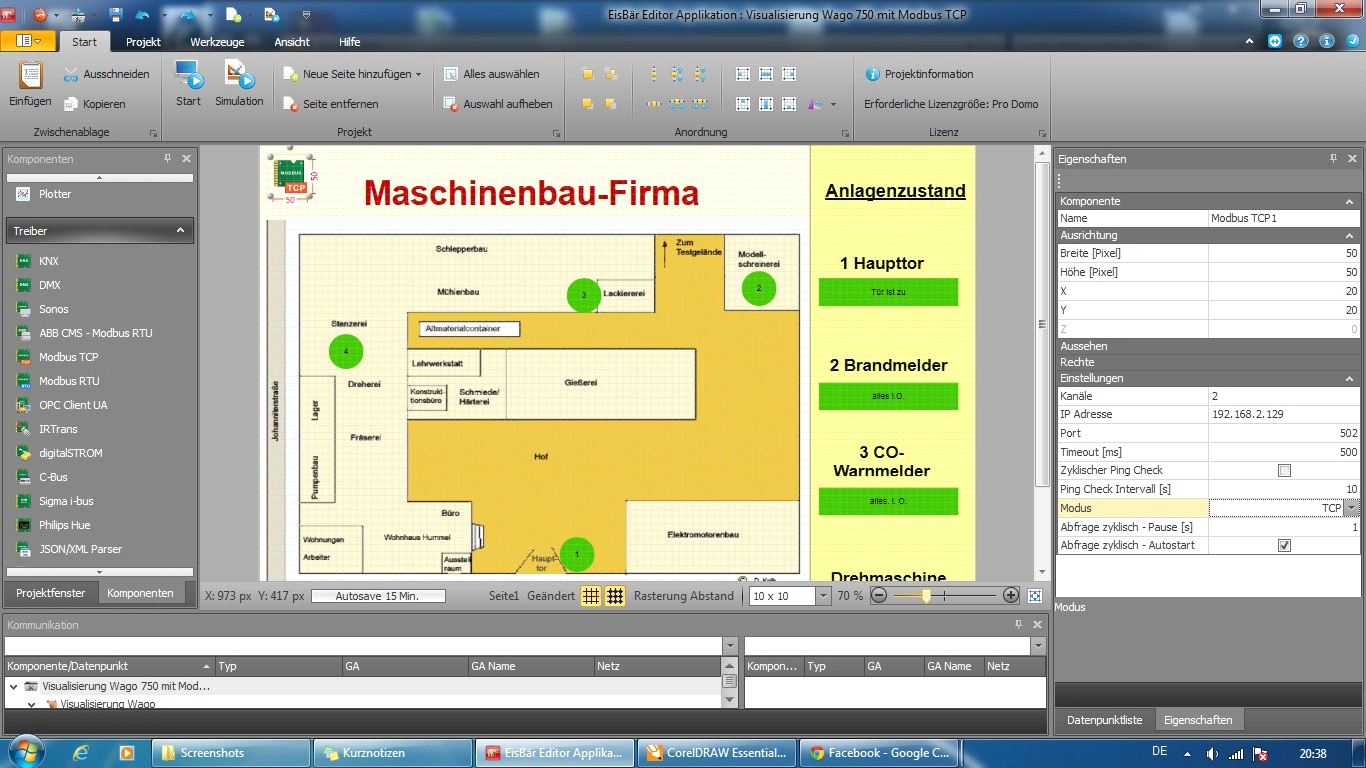
Task: Open the Modus dropdown arrow
Action: (x=1352, y=508)
